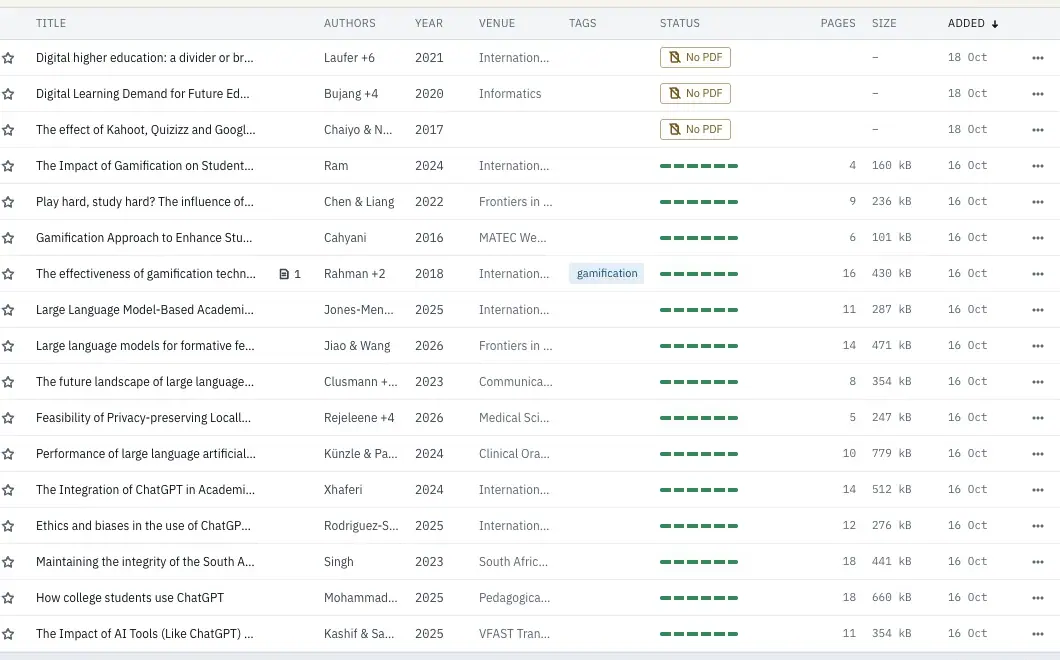
Task: Open more options for Chaiyo row
Action: 1038,130
